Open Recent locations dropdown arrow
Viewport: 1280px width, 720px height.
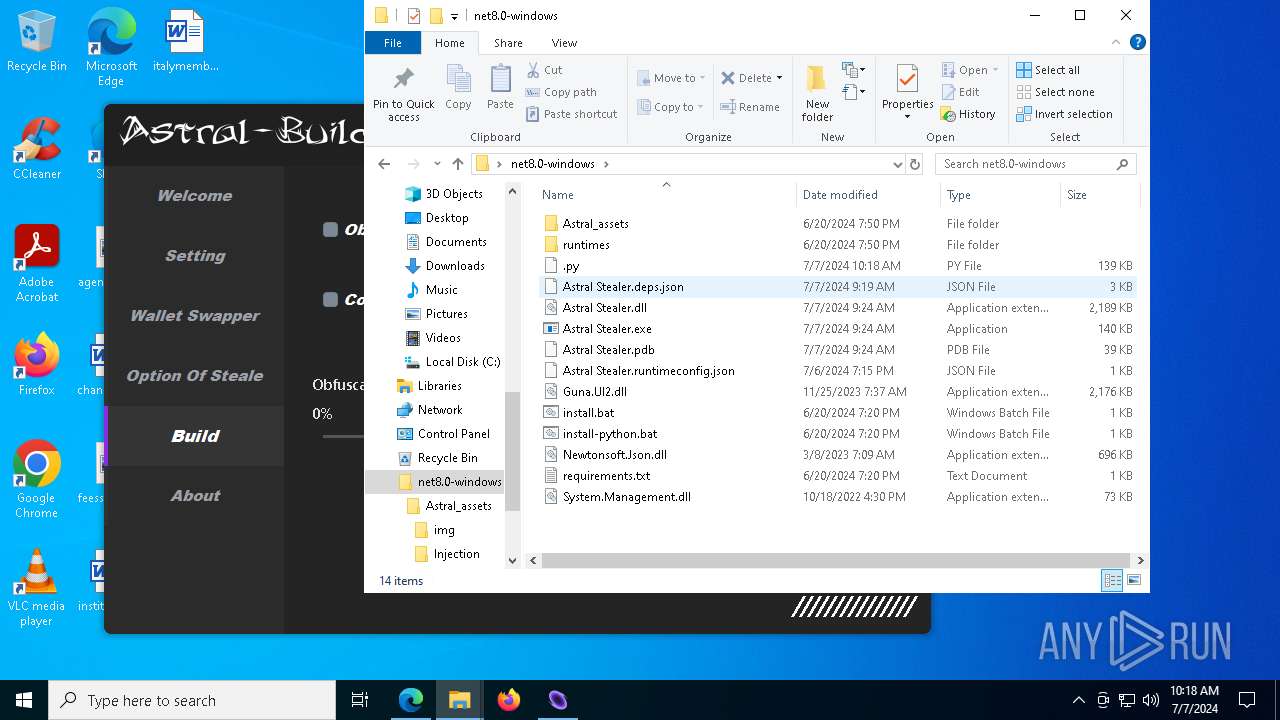(x=437, y=164)
